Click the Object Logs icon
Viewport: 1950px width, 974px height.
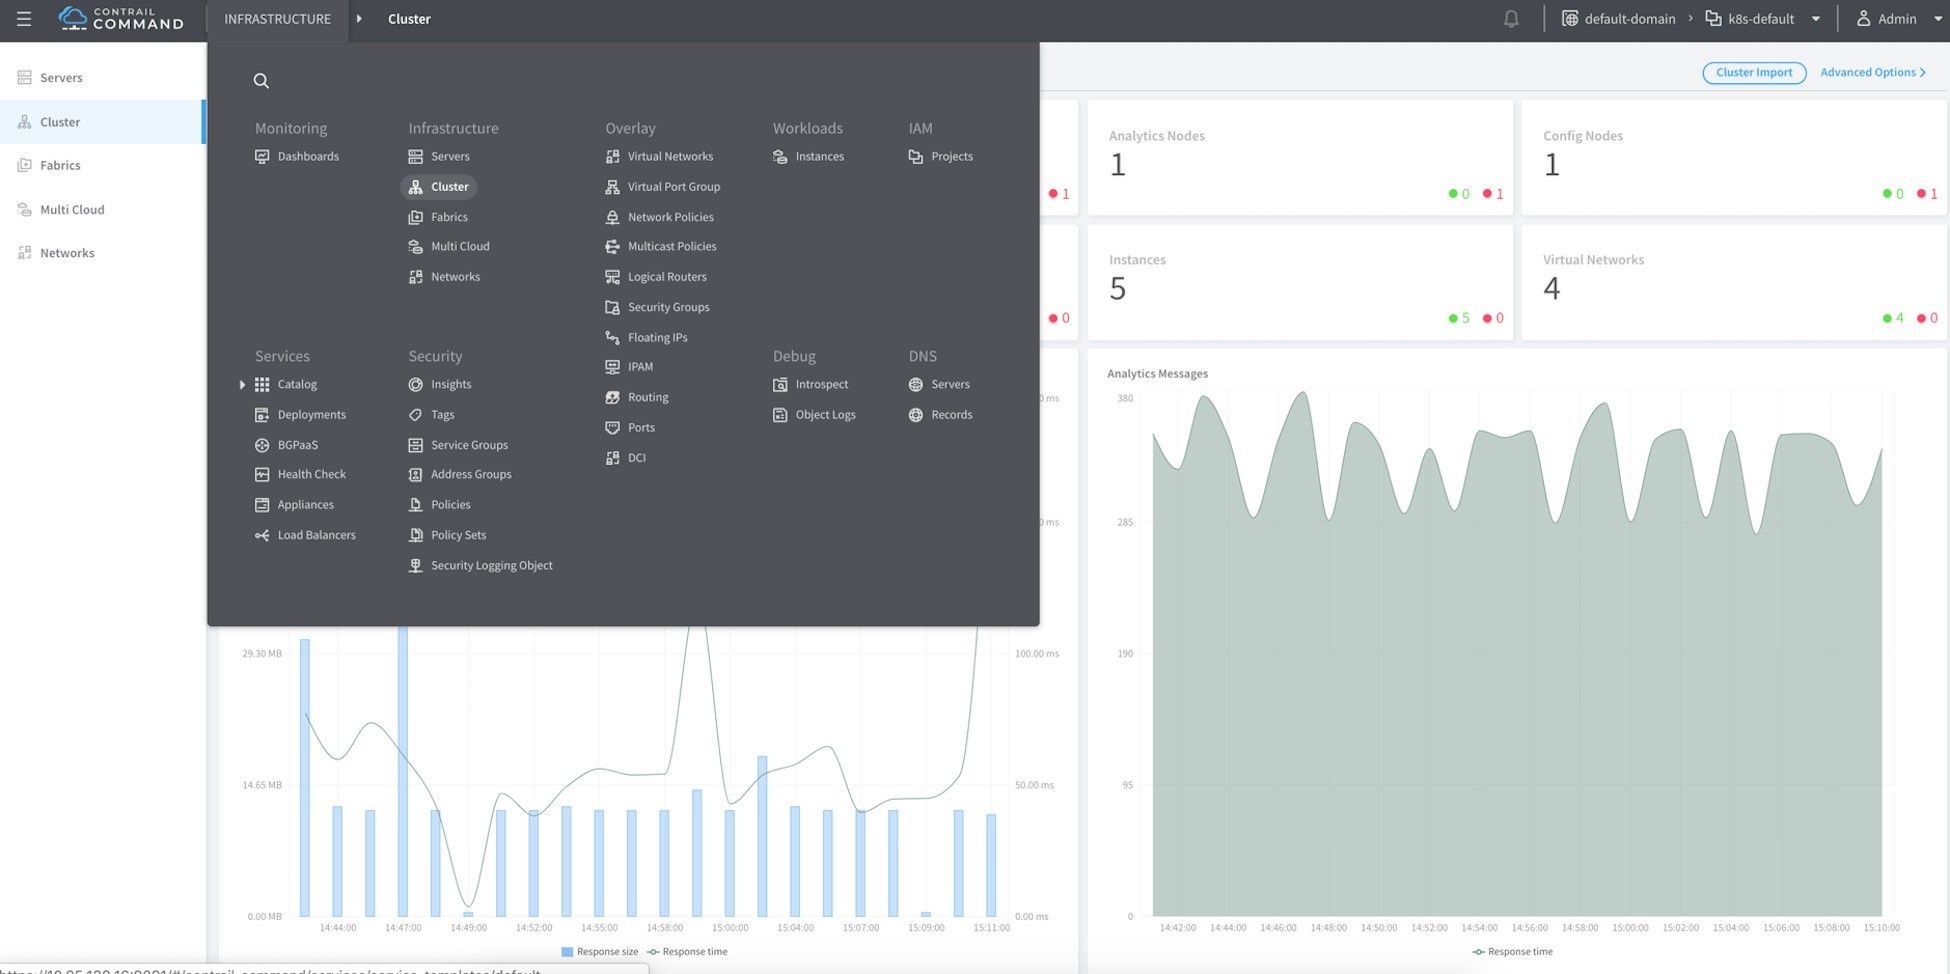(780, 415)
